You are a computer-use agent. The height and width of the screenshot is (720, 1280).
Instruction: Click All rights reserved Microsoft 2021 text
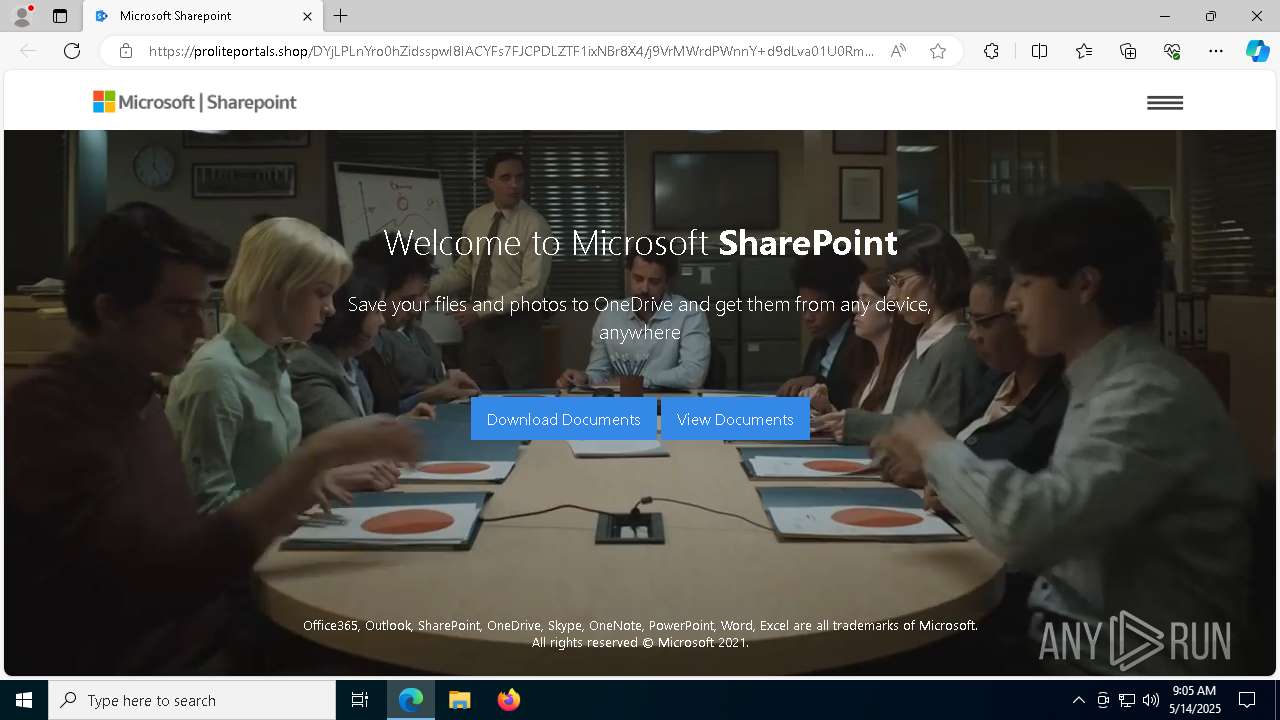(x=640, y=642)
